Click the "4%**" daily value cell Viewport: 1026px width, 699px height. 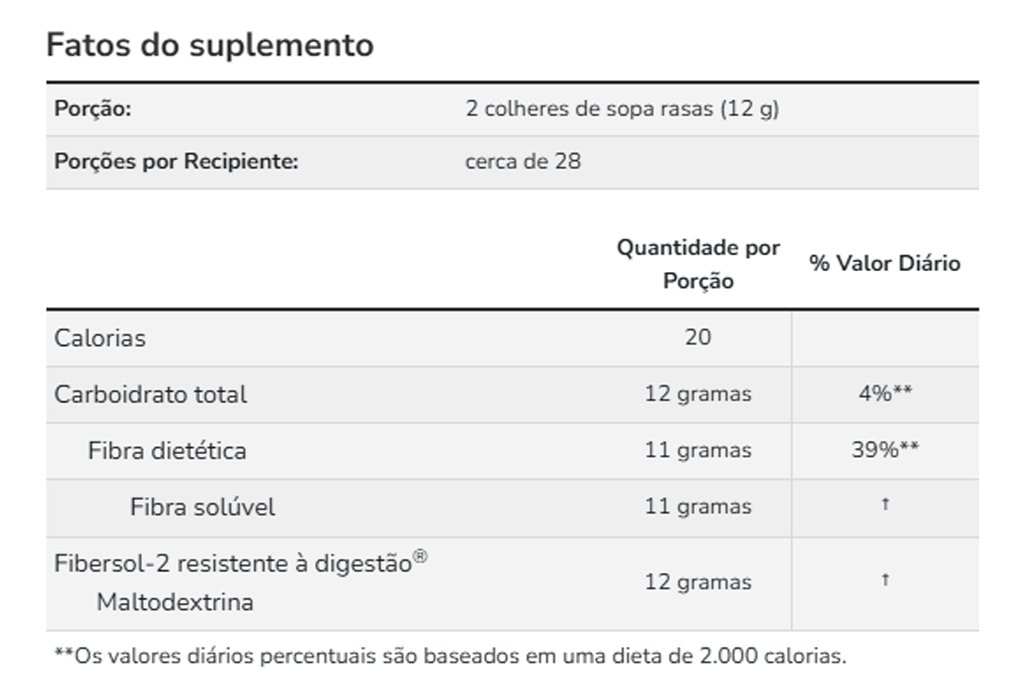(885, 394)
